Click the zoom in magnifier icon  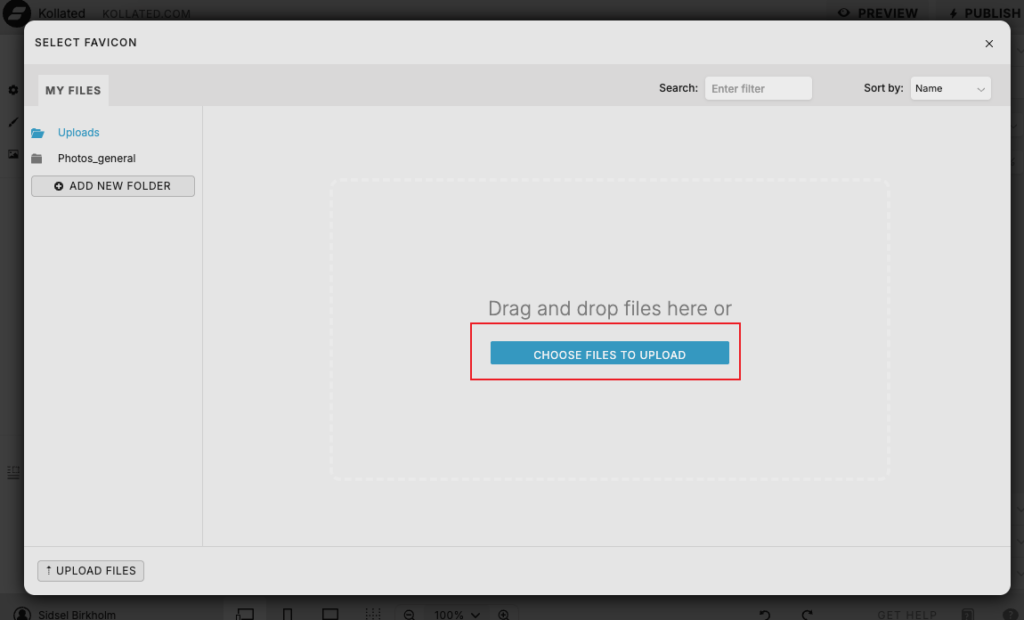point(504,614)
